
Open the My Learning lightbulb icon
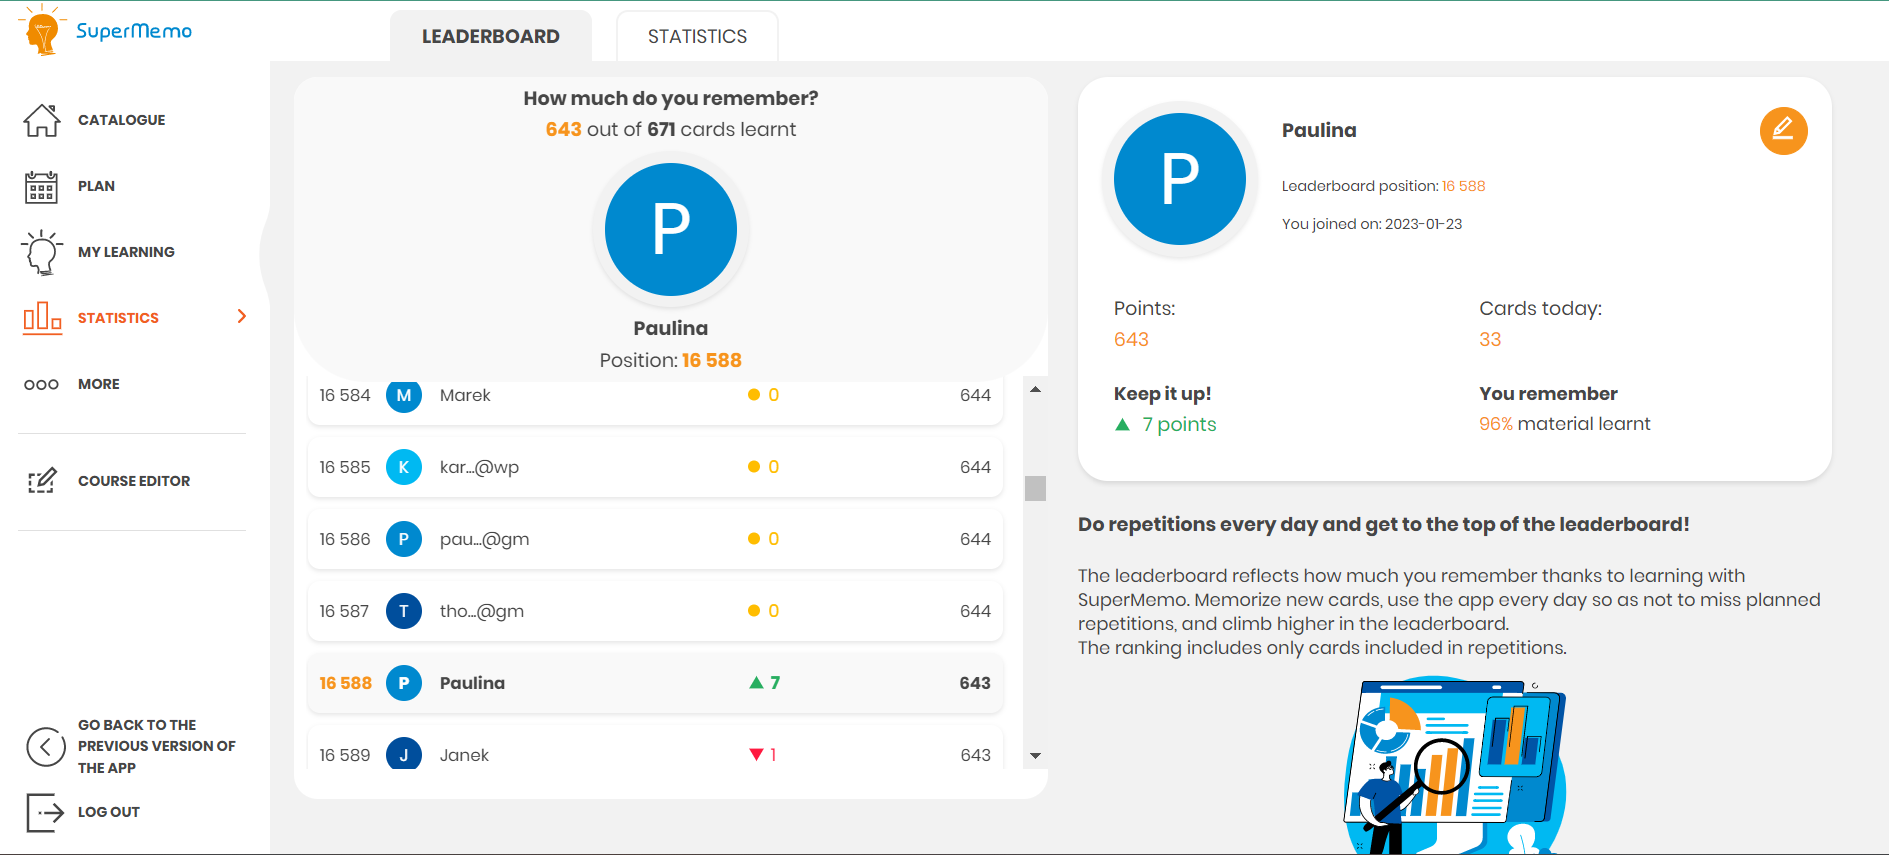[x=42, y=252]
